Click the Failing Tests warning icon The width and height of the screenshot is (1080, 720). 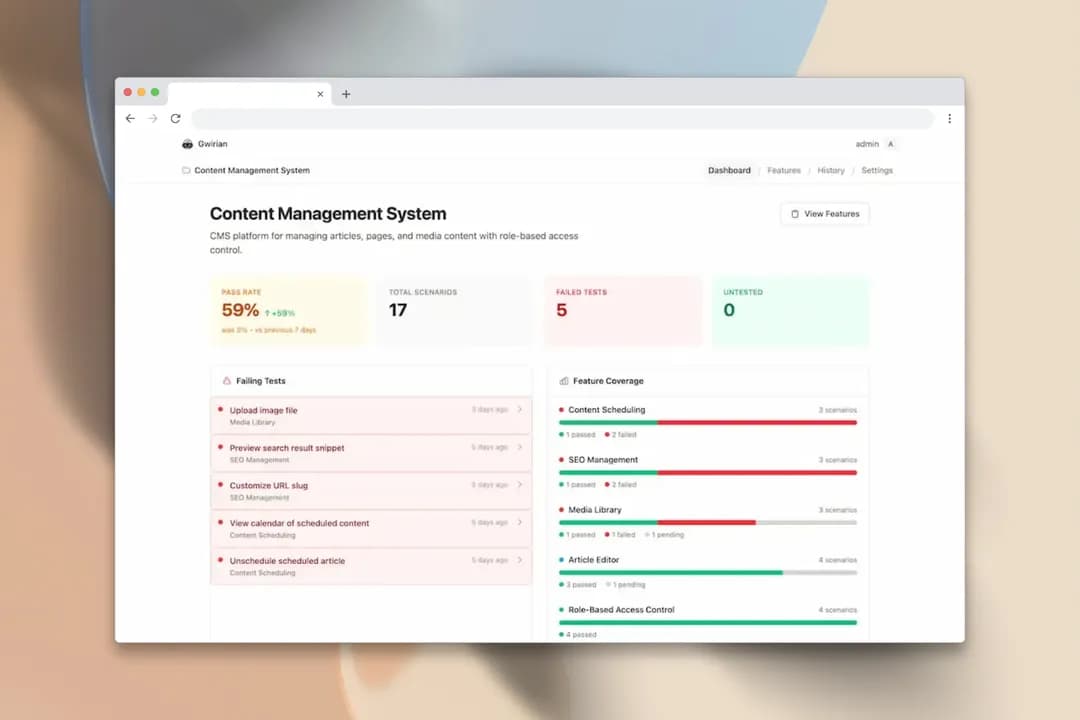[x=227, y=380]
